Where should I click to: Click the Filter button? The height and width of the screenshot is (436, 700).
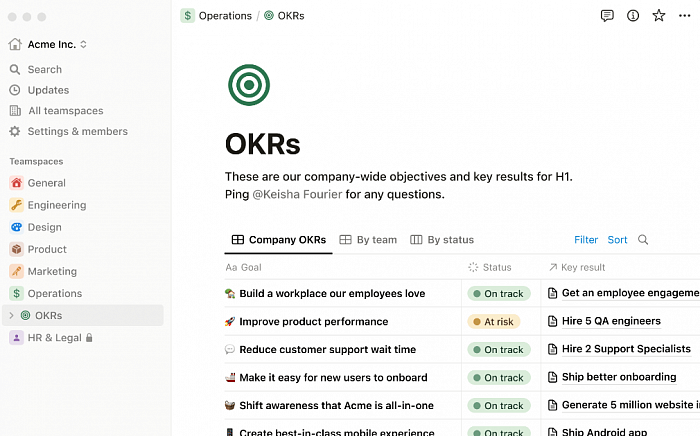pos(586,240)
